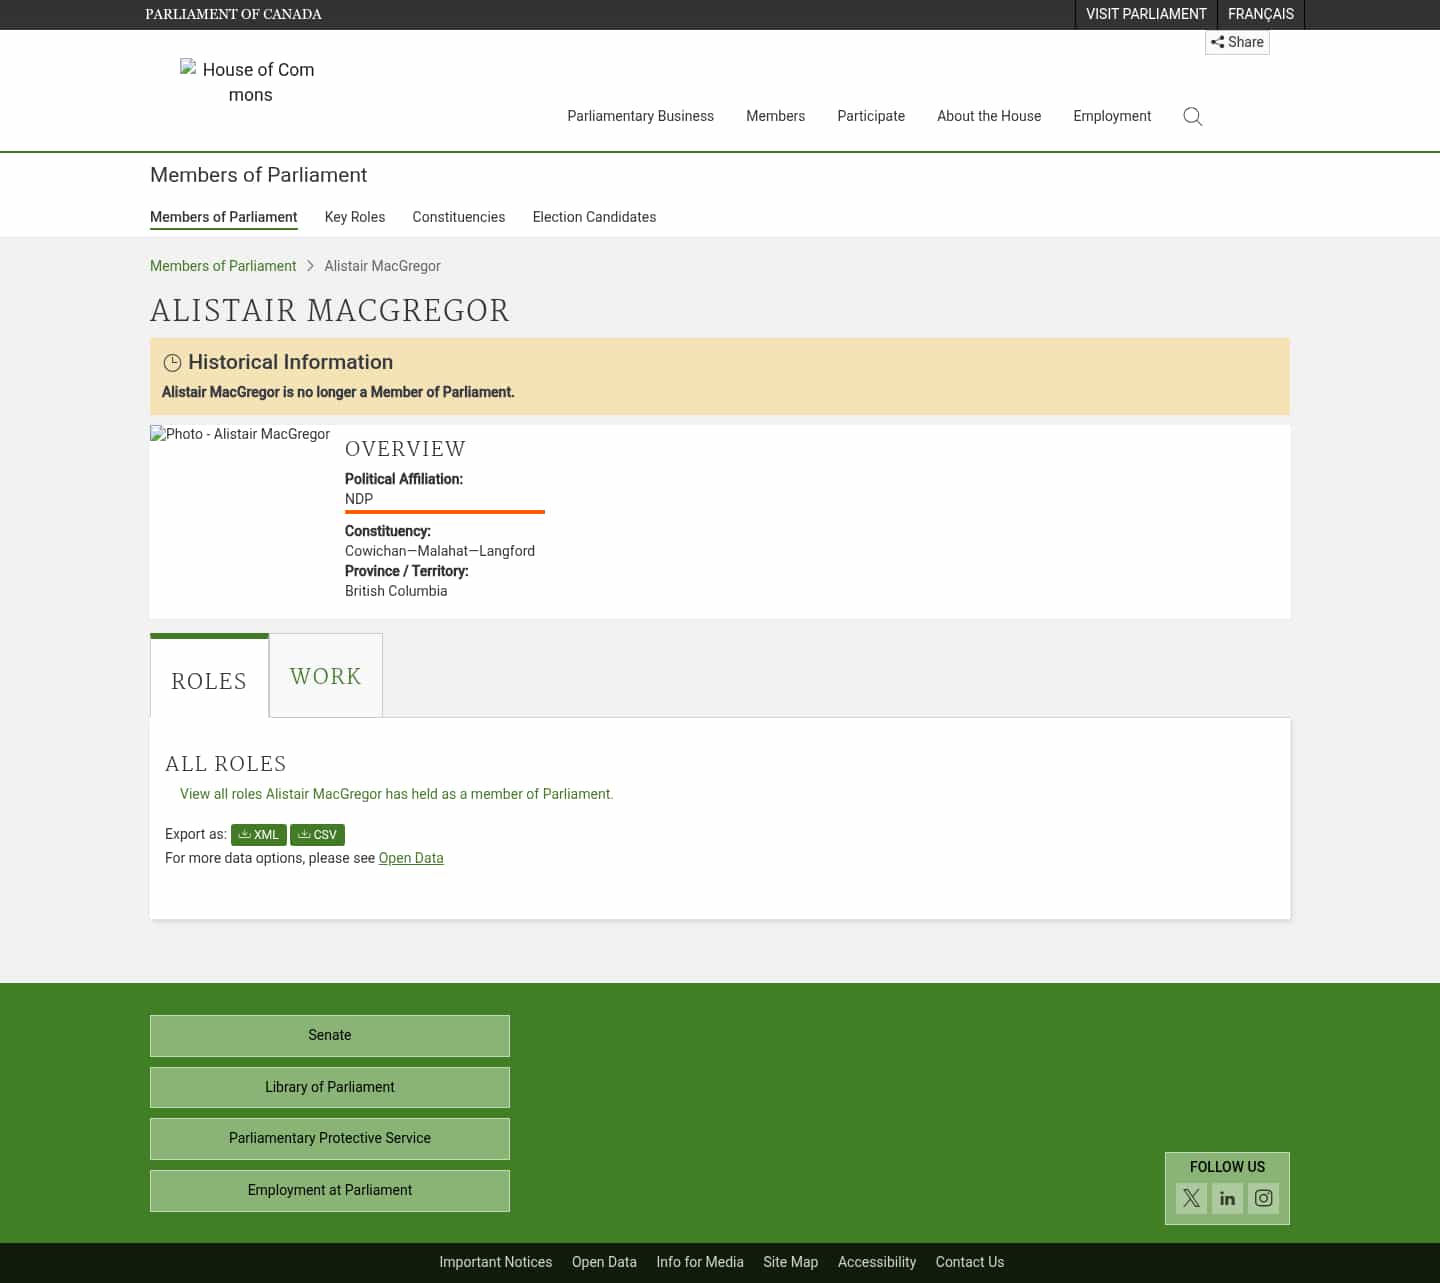
Task: Open the Instagram icon under Follow Us
Action: click(x=1263, y=1198)
